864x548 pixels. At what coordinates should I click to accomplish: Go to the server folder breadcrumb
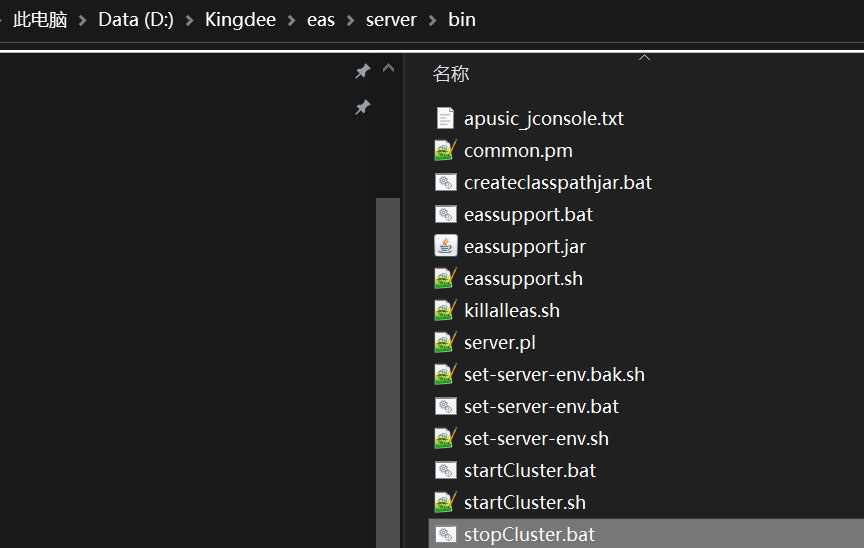tap(391, 20)
